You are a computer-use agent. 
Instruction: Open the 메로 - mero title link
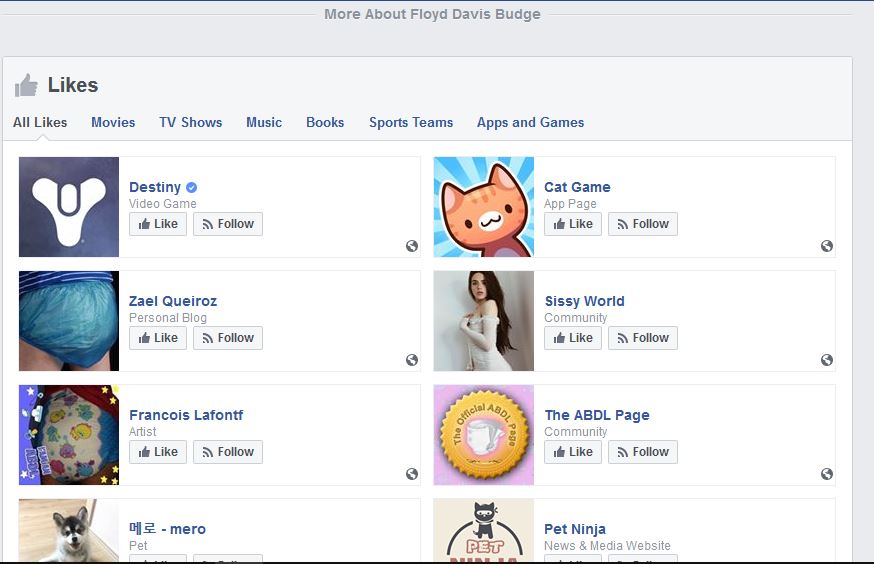(x=167, y=529)
